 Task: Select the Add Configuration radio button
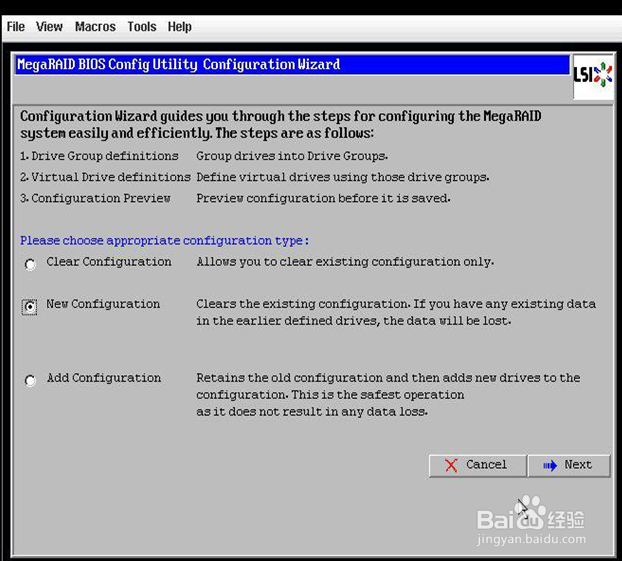tap(30, 380)
